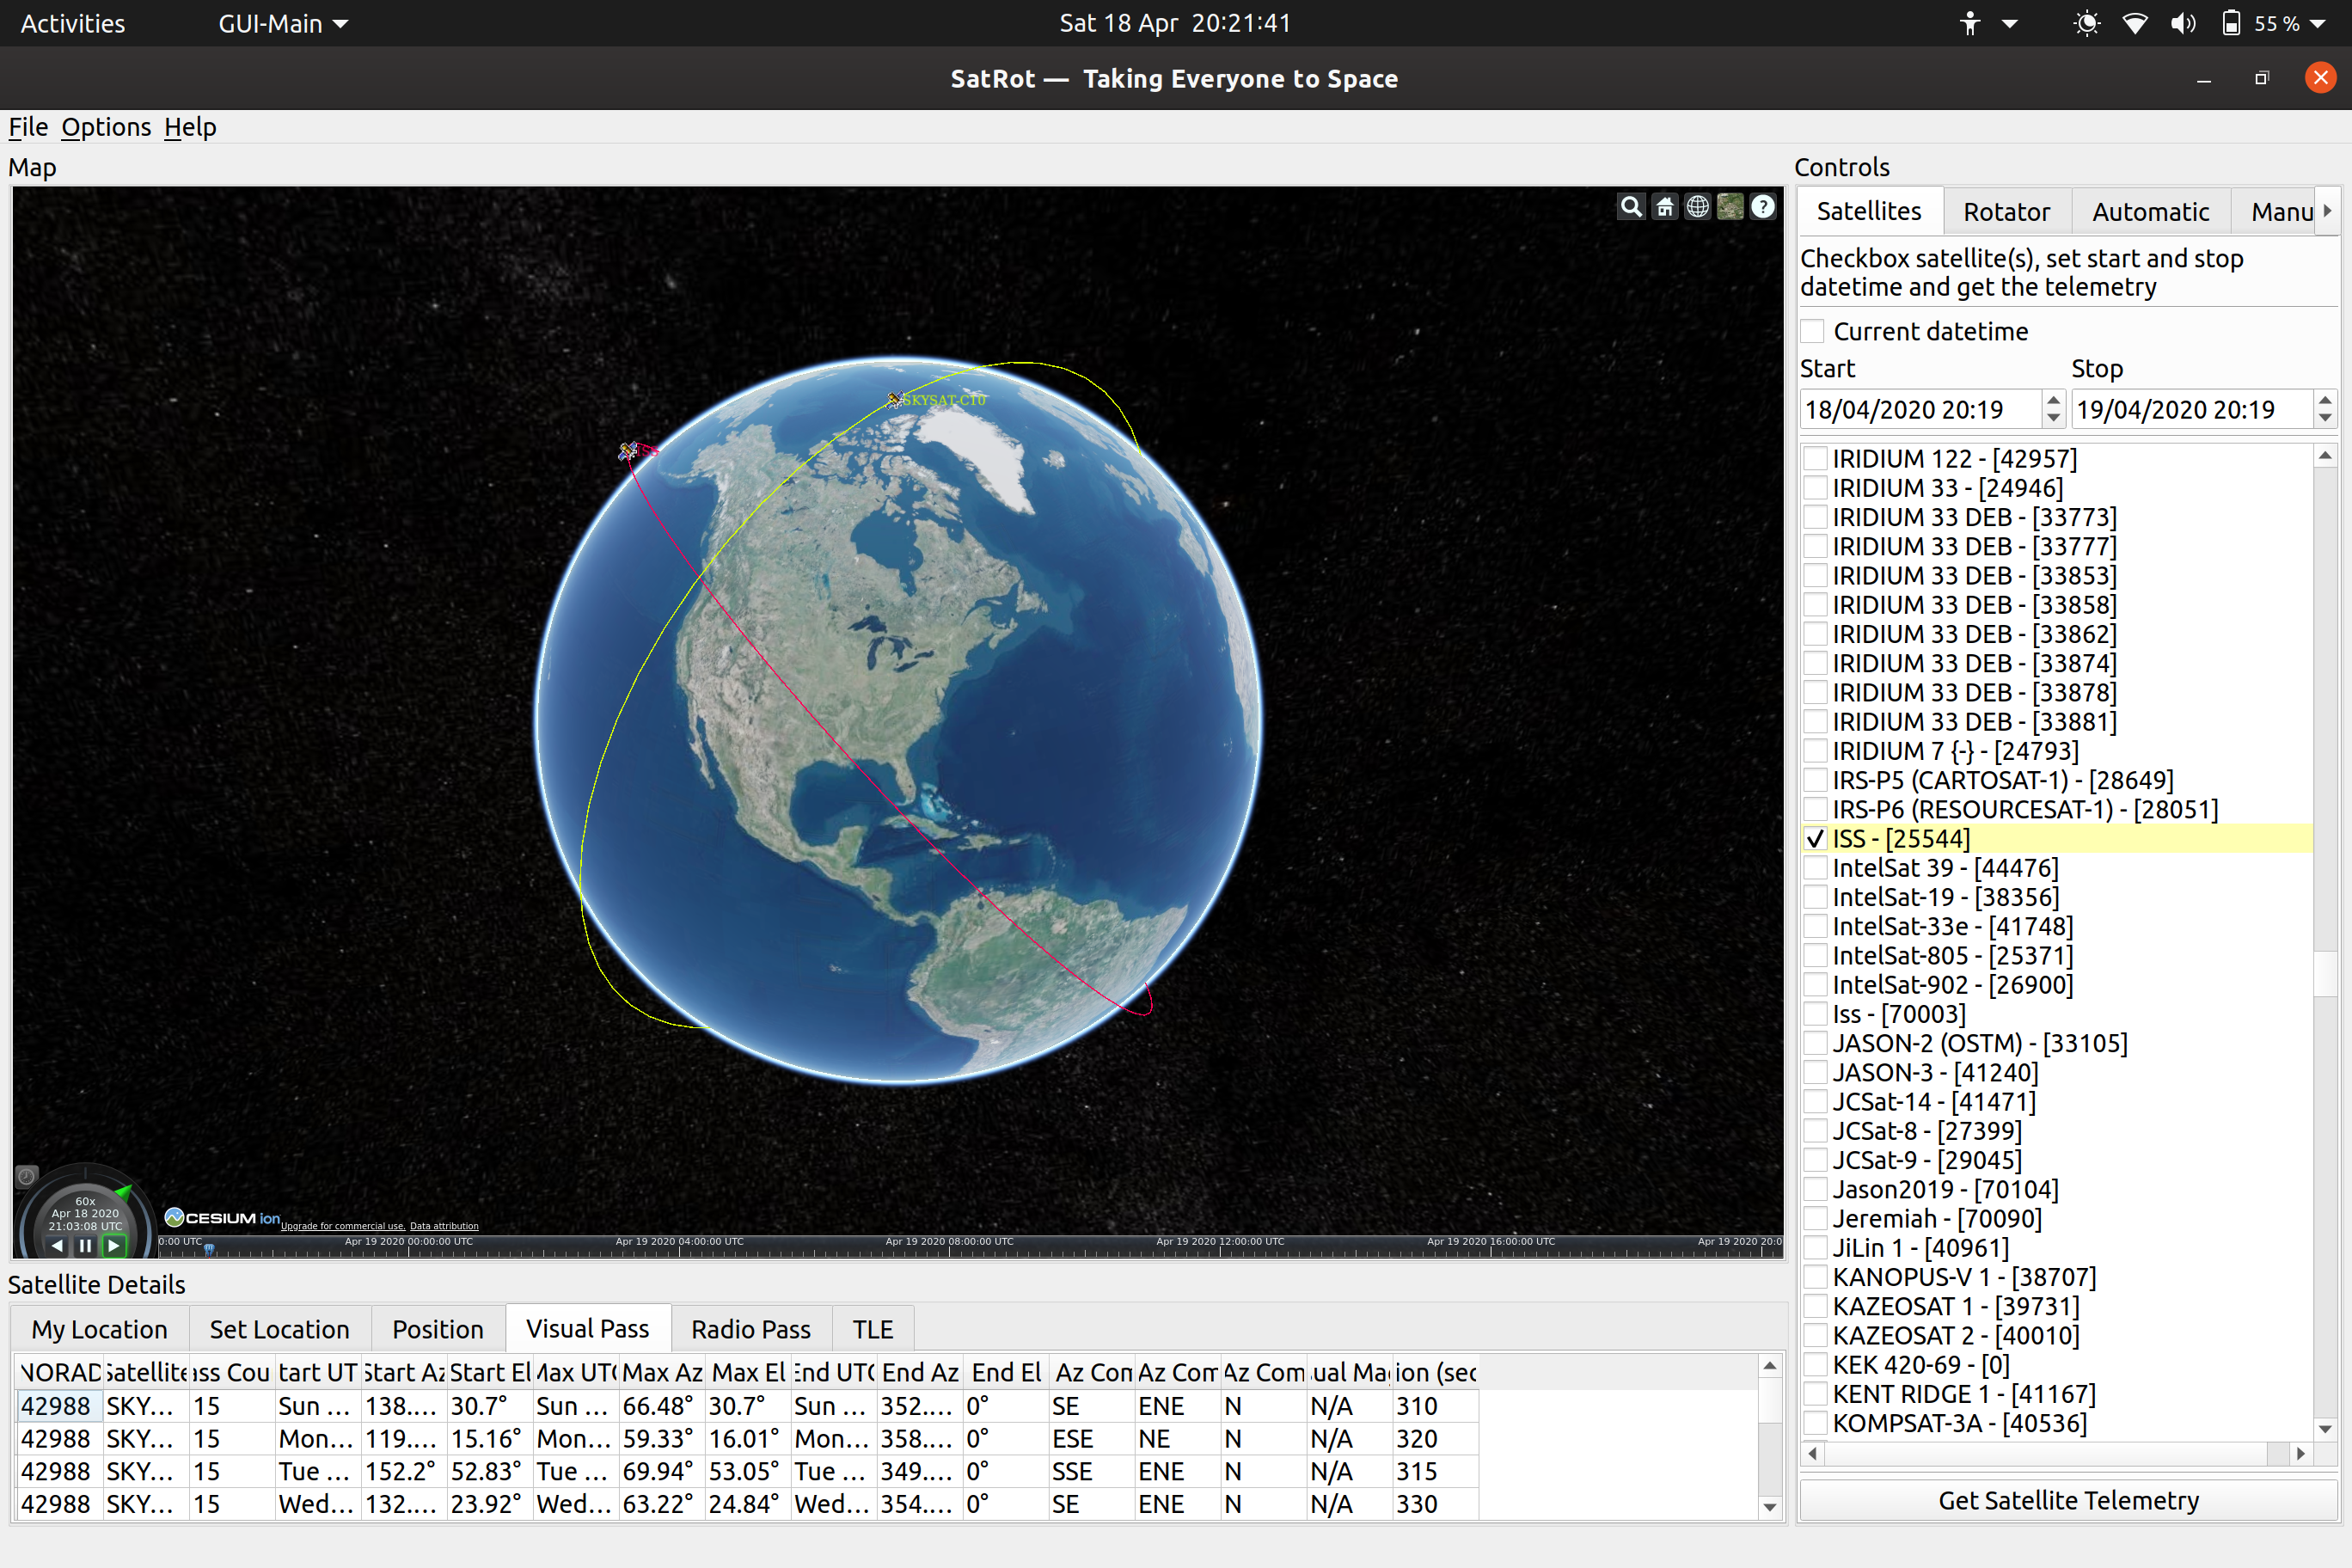Open the Cesium geocoder search icon
Image resolution: width=2352 pixels, height=1568 pixels.
pyautogui.click(x=1631, y=207)
